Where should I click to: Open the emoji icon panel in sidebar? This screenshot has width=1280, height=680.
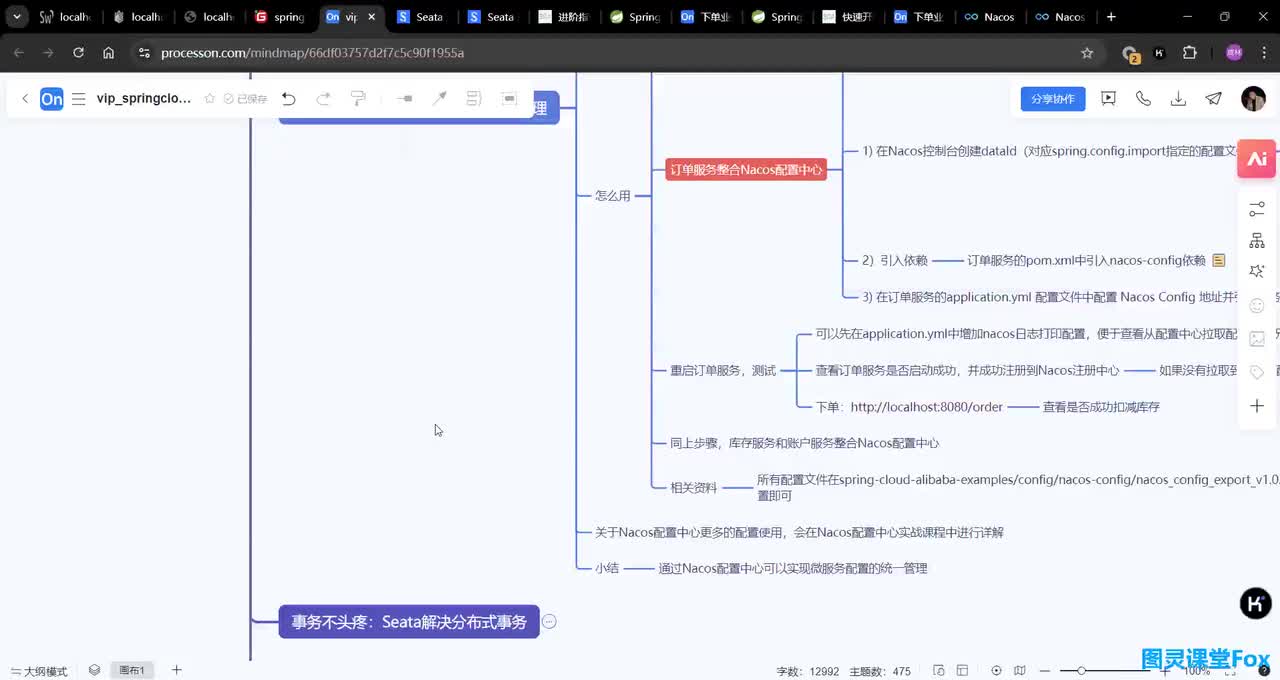[1257, 305]
